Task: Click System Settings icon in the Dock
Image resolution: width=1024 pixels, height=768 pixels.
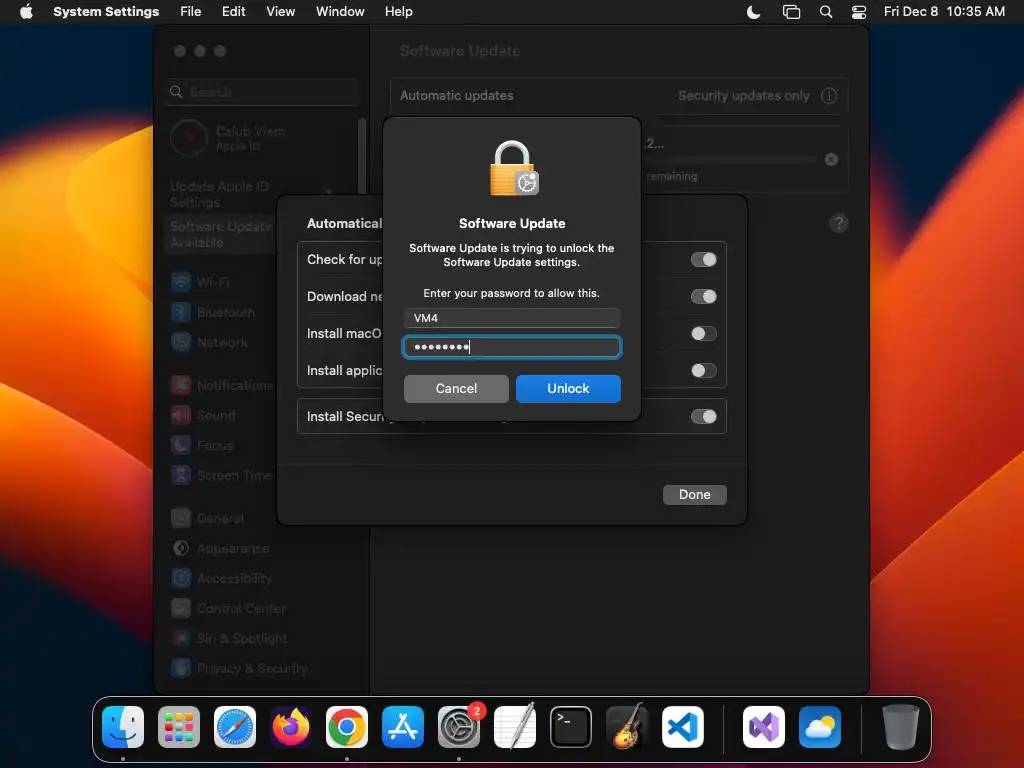Action: (x=459, y=727)
